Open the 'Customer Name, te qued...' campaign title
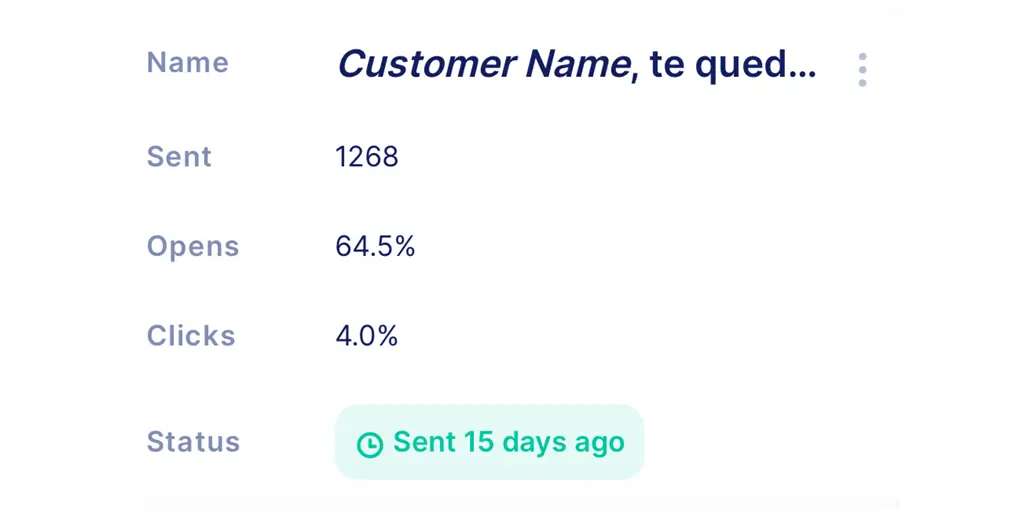The image size is (1012, 515). [x=577, y=65]
